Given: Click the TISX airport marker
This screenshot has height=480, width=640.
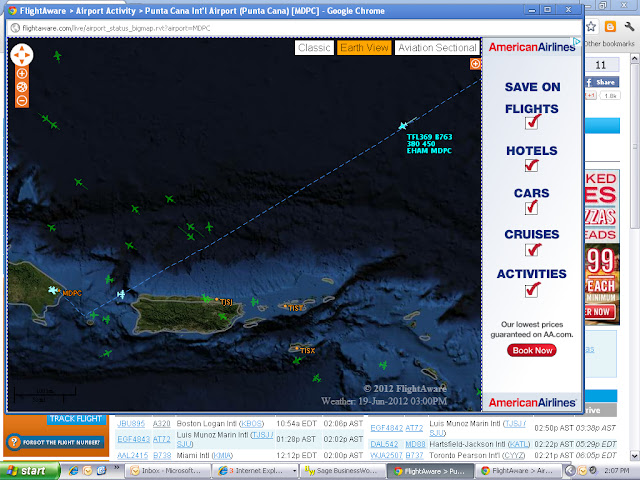Looking at the screenshot, I should (297, 348).
